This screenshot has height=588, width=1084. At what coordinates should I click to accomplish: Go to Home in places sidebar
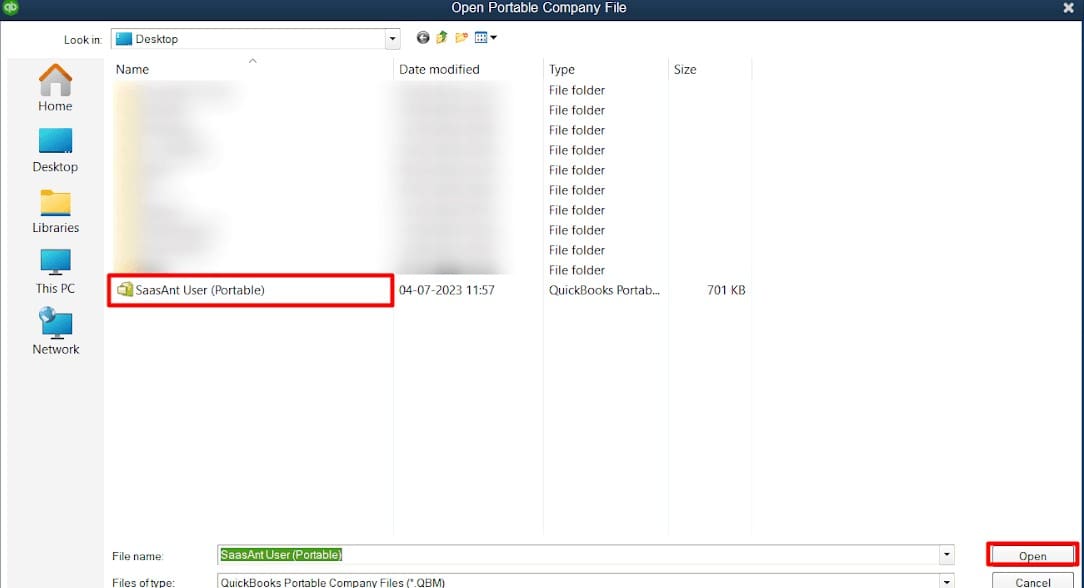point(55,88)
